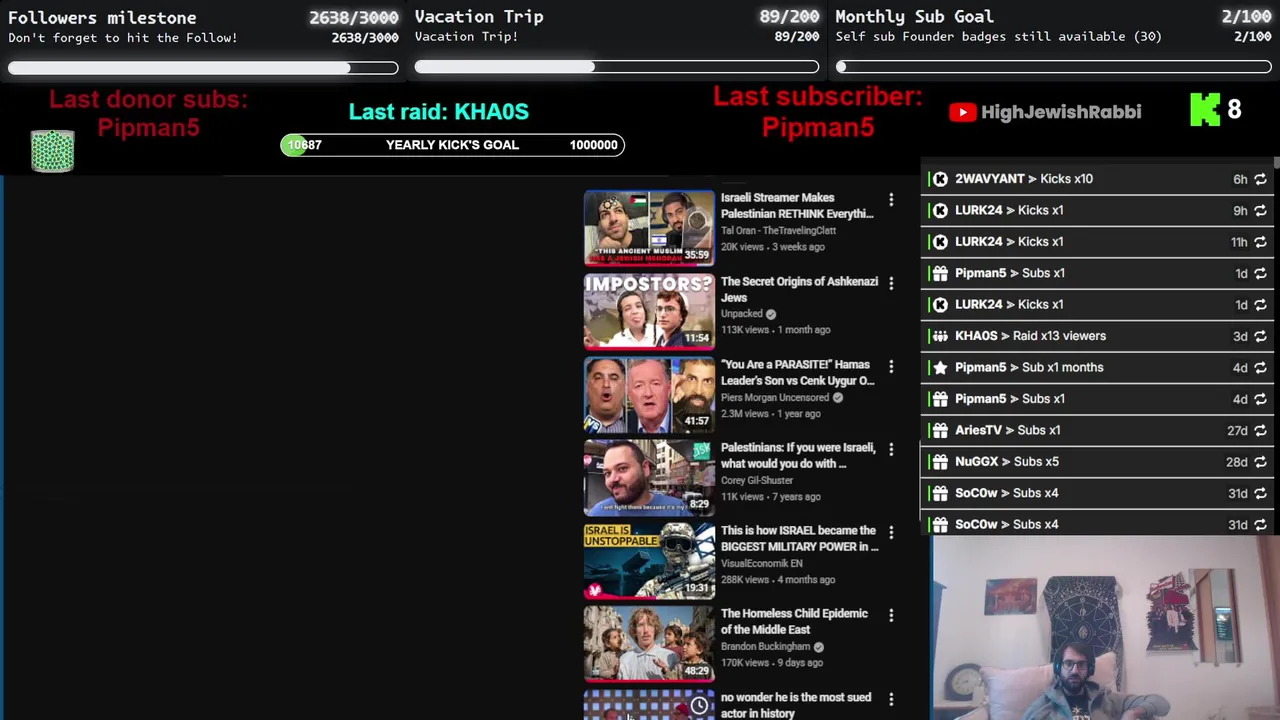Click "Last raid: KHA0S" text
The height and width of the screenshot is (720, 1280).
pos(438,112)
